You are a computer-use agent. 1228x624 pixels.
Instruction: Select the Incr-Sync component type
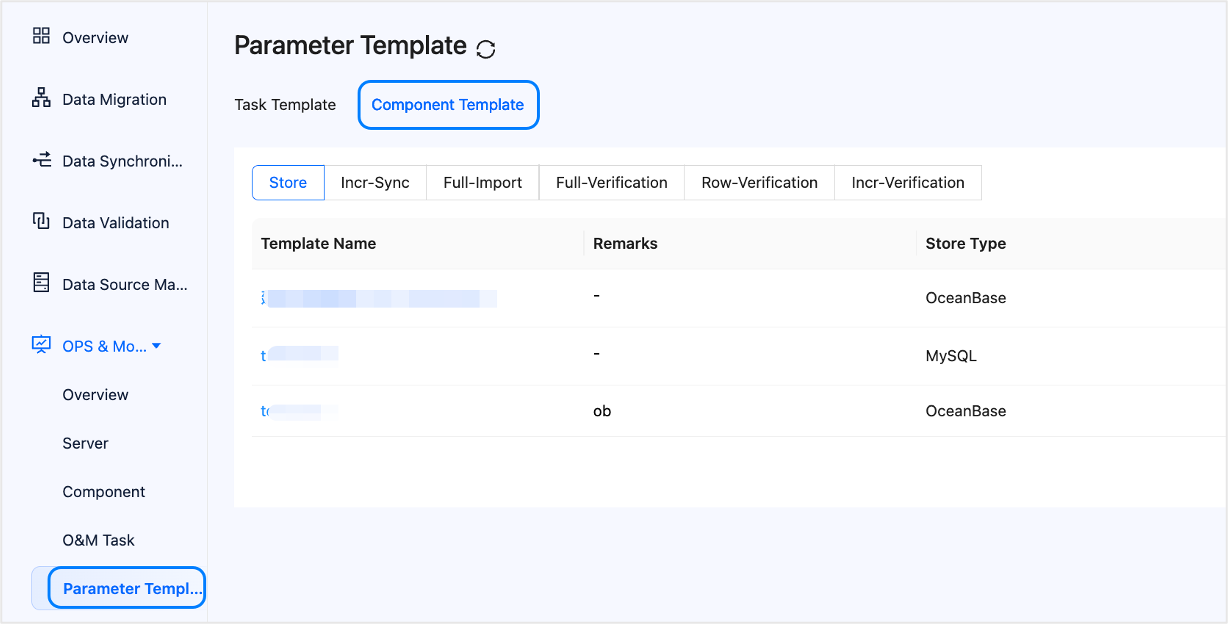[375, 183]
